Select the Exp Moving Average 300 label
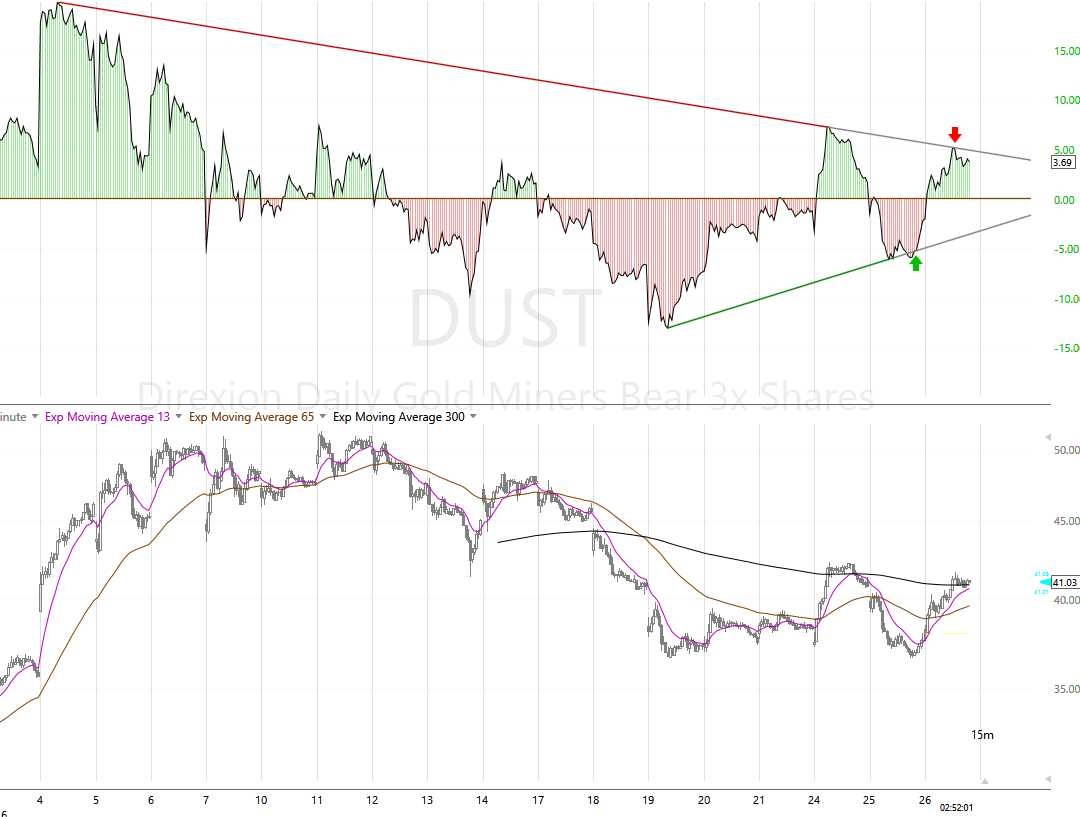Viewport: 1080px width, 817px height. point(398,417)
